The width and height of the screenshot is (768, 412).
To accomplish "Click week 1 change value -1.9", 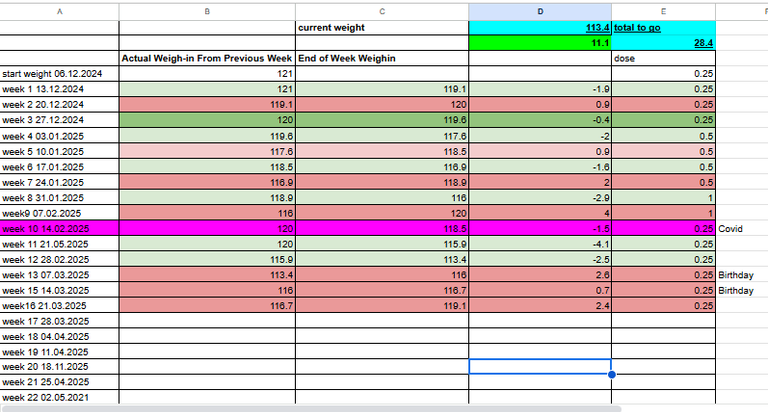I will [540, 89].
